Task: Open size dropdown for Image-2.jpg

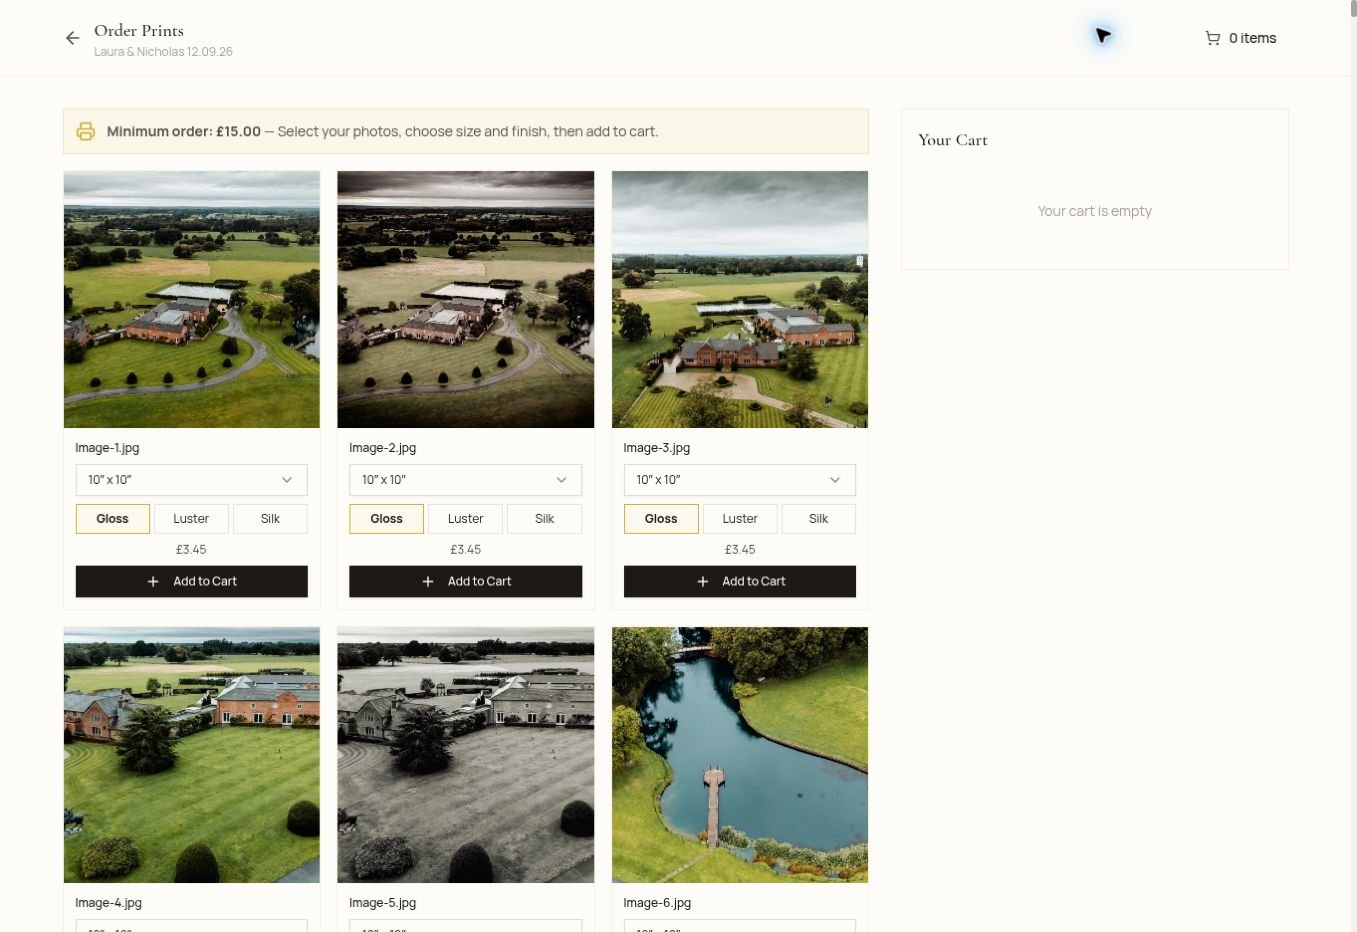Action: (465, 480)
